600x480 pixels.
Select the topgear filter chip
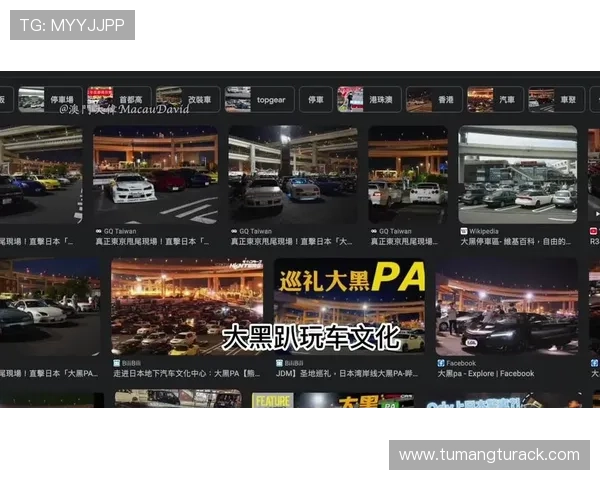coord(259,100)
